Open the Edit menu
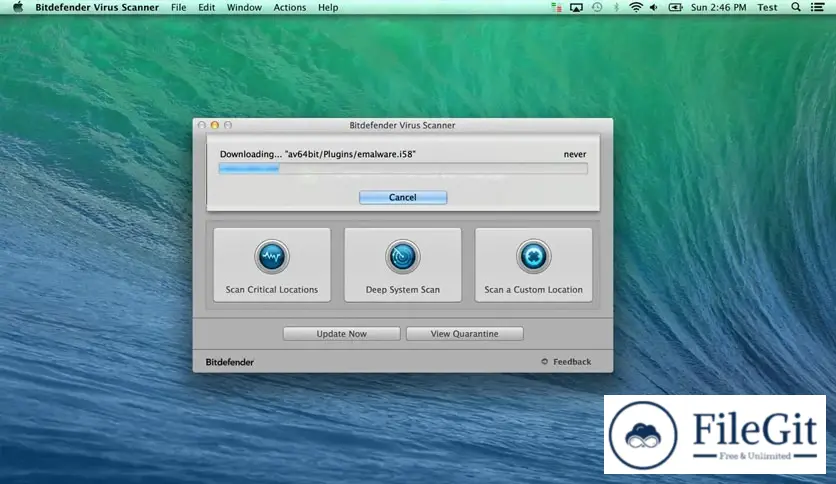 pyautogui.click(x=206, y=7)
